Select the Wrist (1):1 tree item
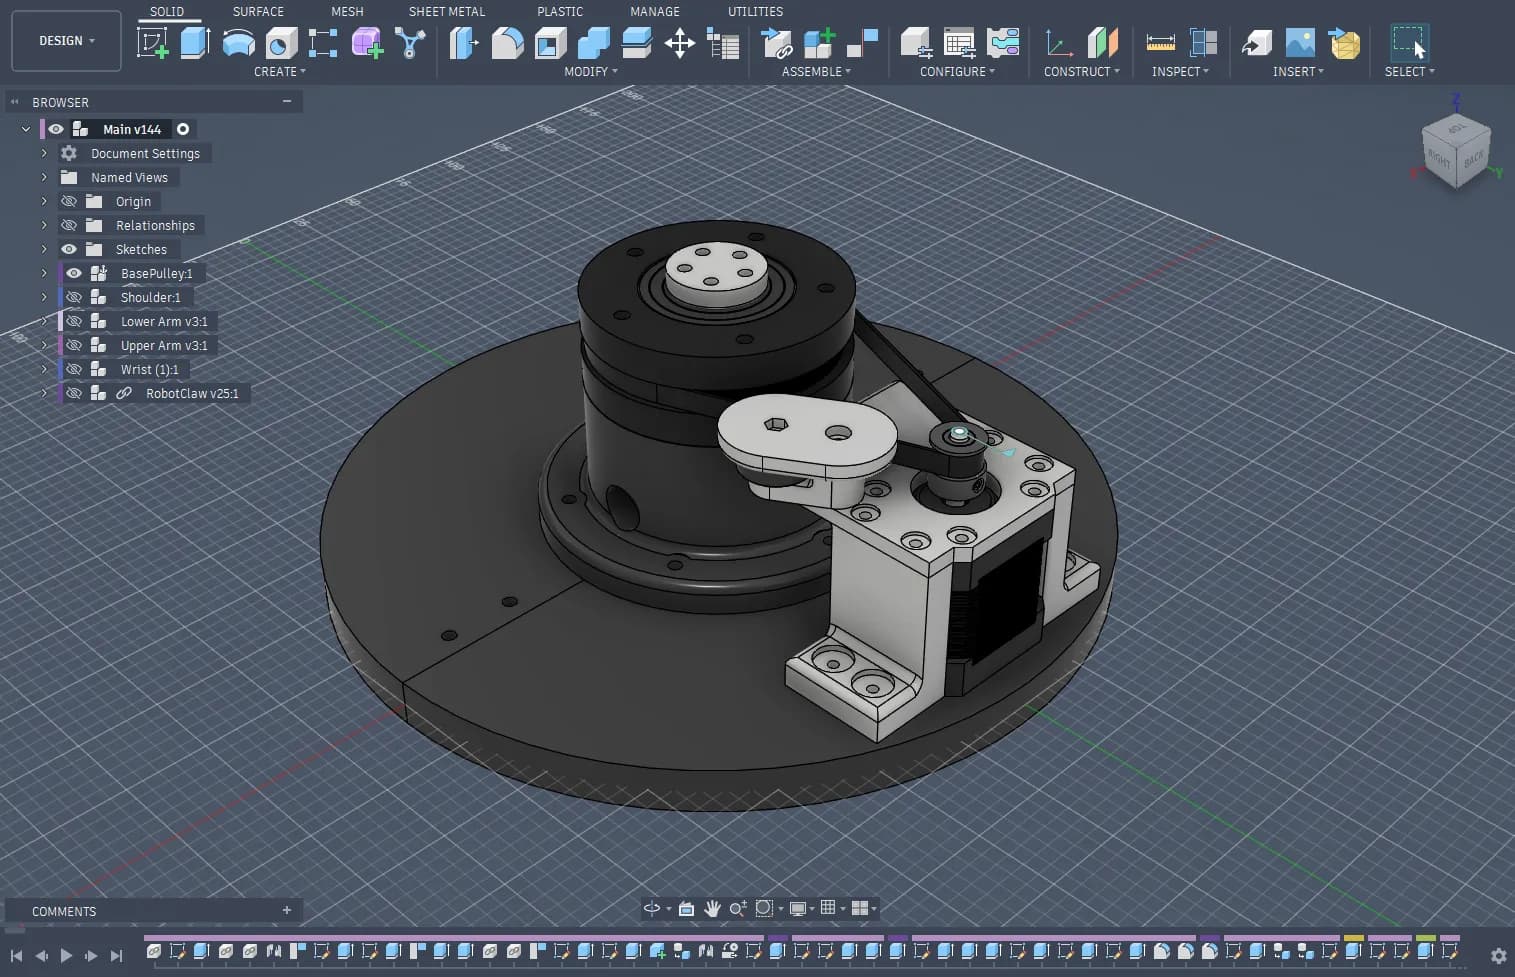This screenshot has height=977, width=1515. (x=150, y=369)
